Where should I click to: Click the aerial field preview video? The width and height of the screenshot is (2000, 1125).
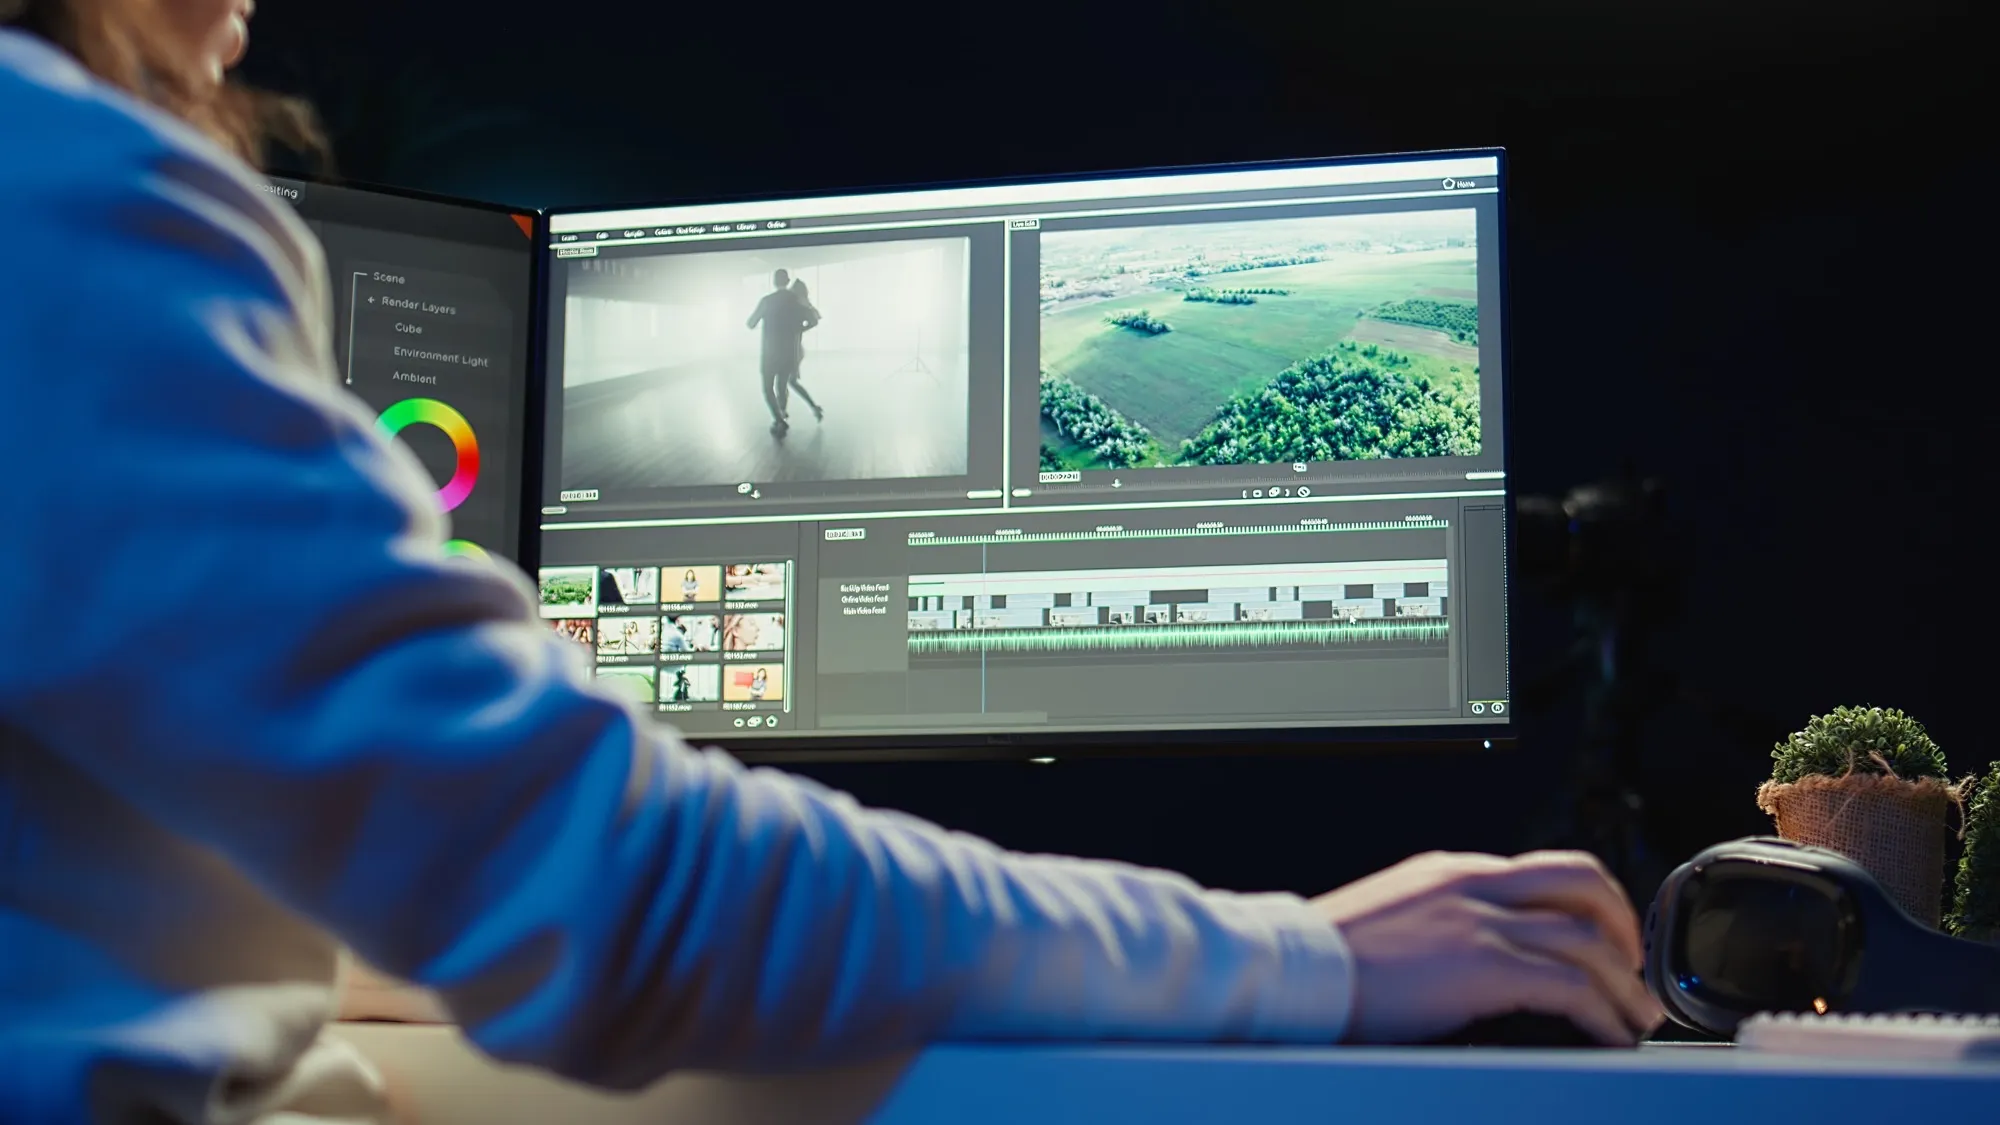1259,338
